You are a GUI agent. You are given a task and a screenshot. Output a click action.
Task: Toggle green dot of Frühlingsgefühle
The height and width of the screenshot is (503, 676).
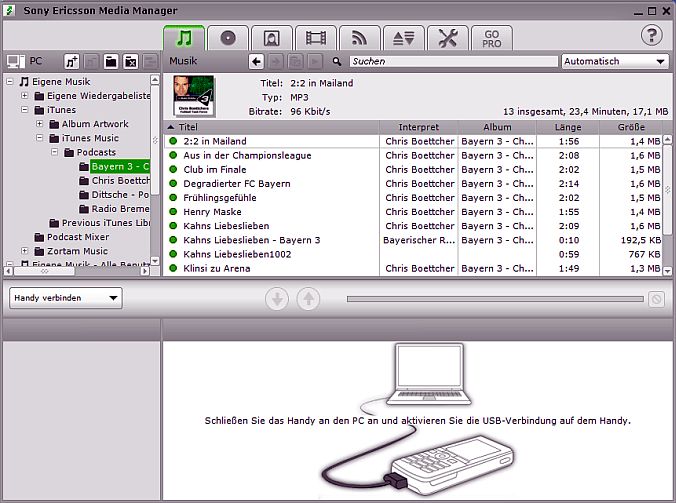[x=173, y=197]
